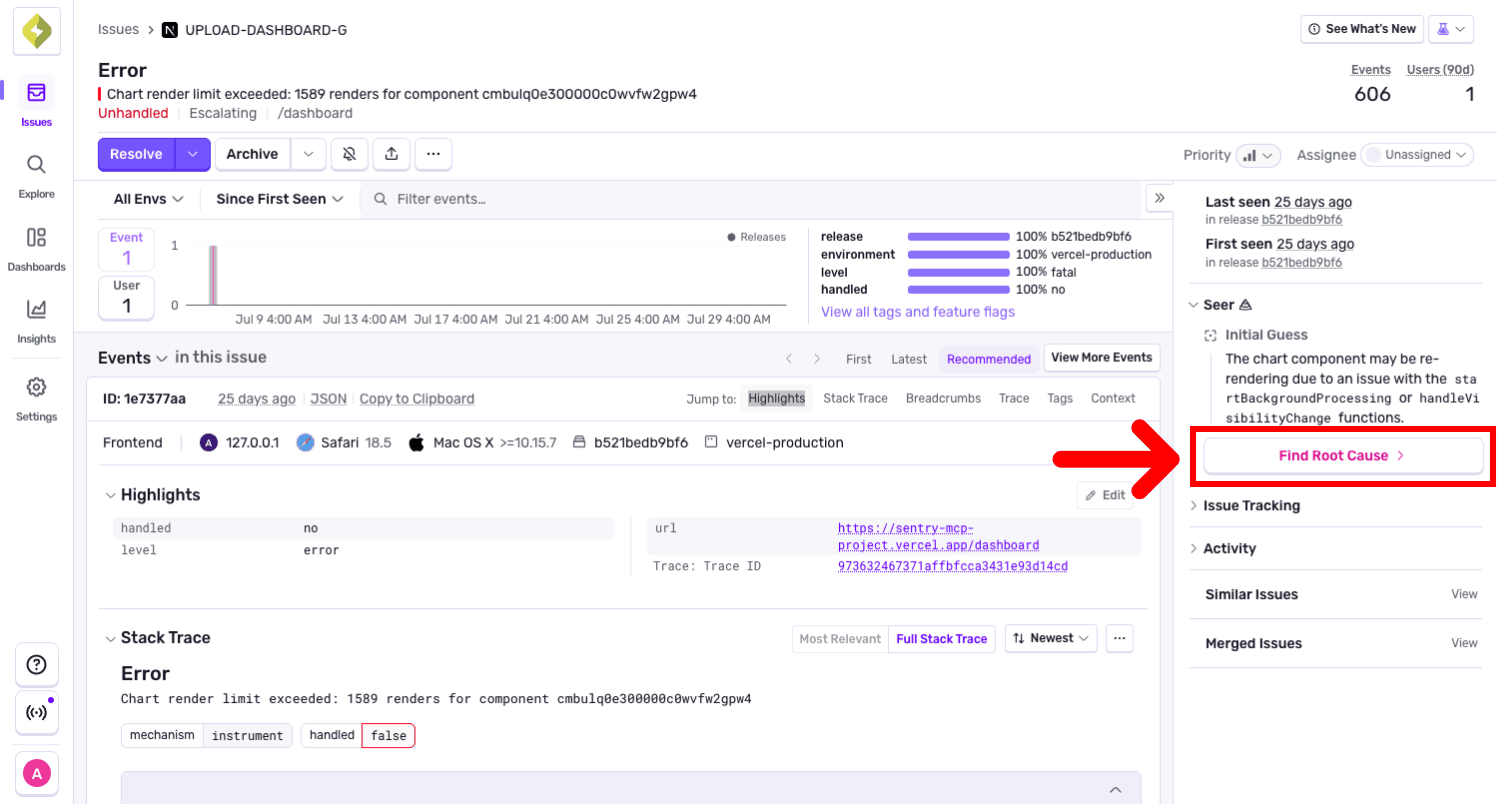This screenshot has width=1497, height=804.
Task: Mute notifications with the bell icon
Action: tap(349, 154)
